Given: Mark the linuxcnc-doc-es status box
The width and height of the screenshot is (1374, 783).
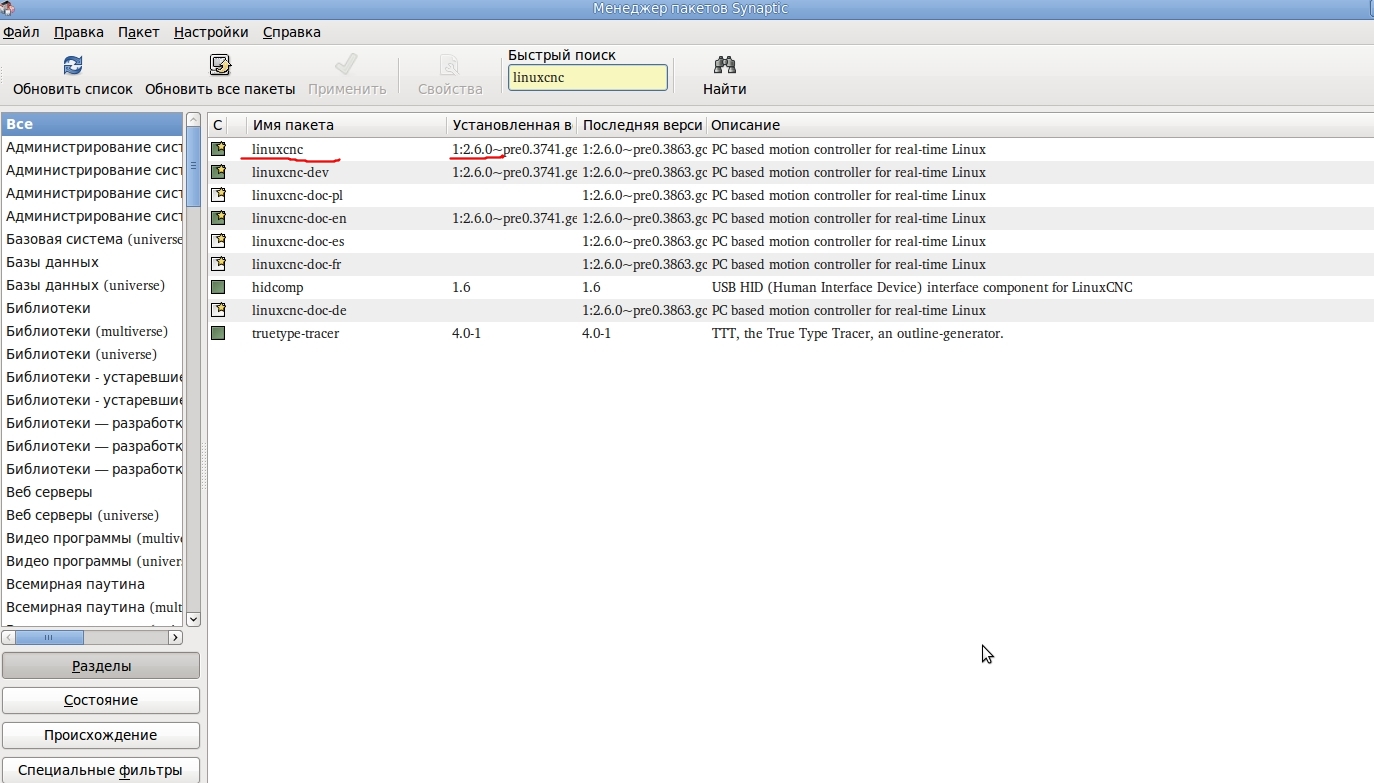Looking at the screenshot, I should click(218, 241).
